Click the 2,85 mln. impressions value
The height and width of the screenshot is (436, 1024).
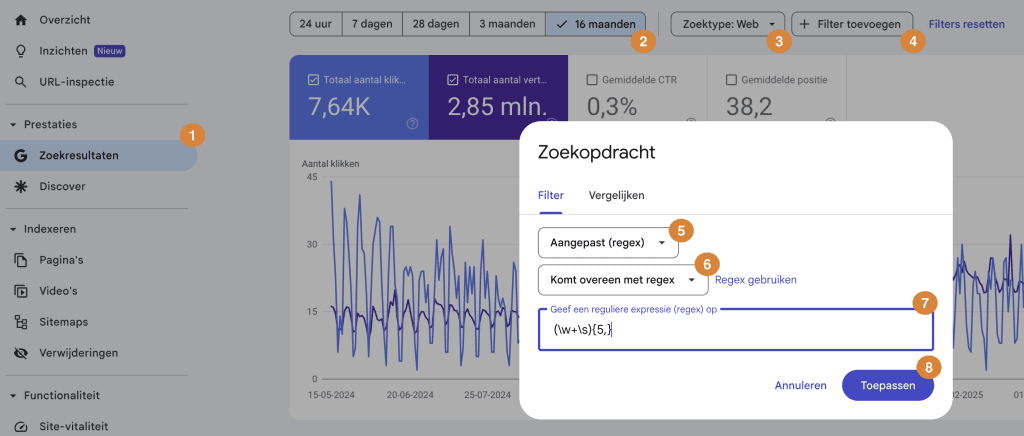[x=497, y=107]
